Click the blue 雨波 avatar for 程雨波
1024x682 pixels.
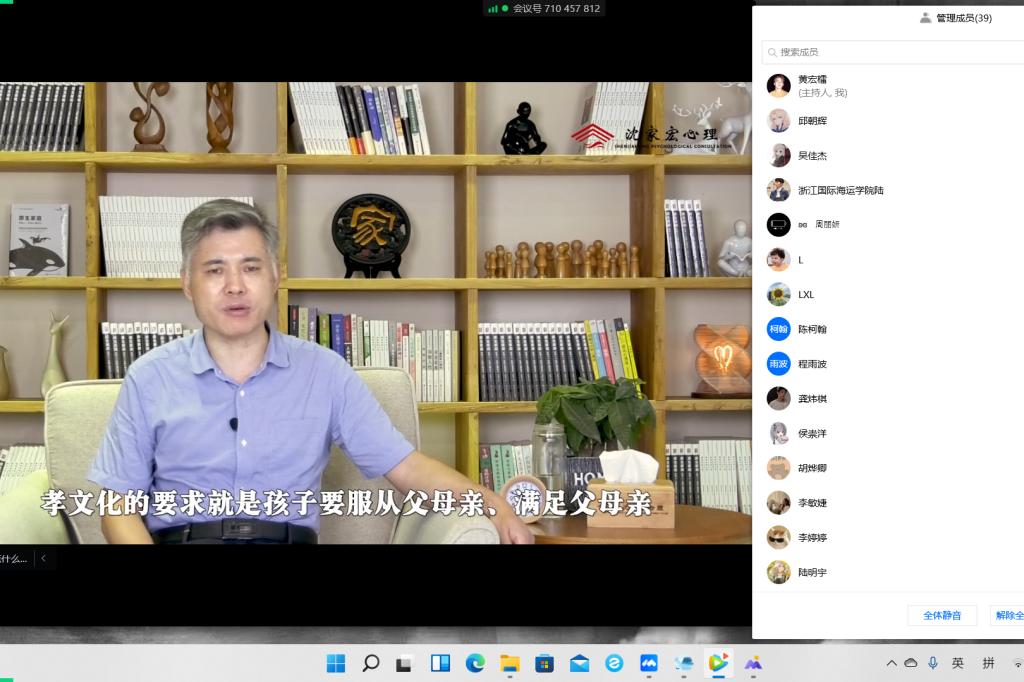tap(778, 364)
